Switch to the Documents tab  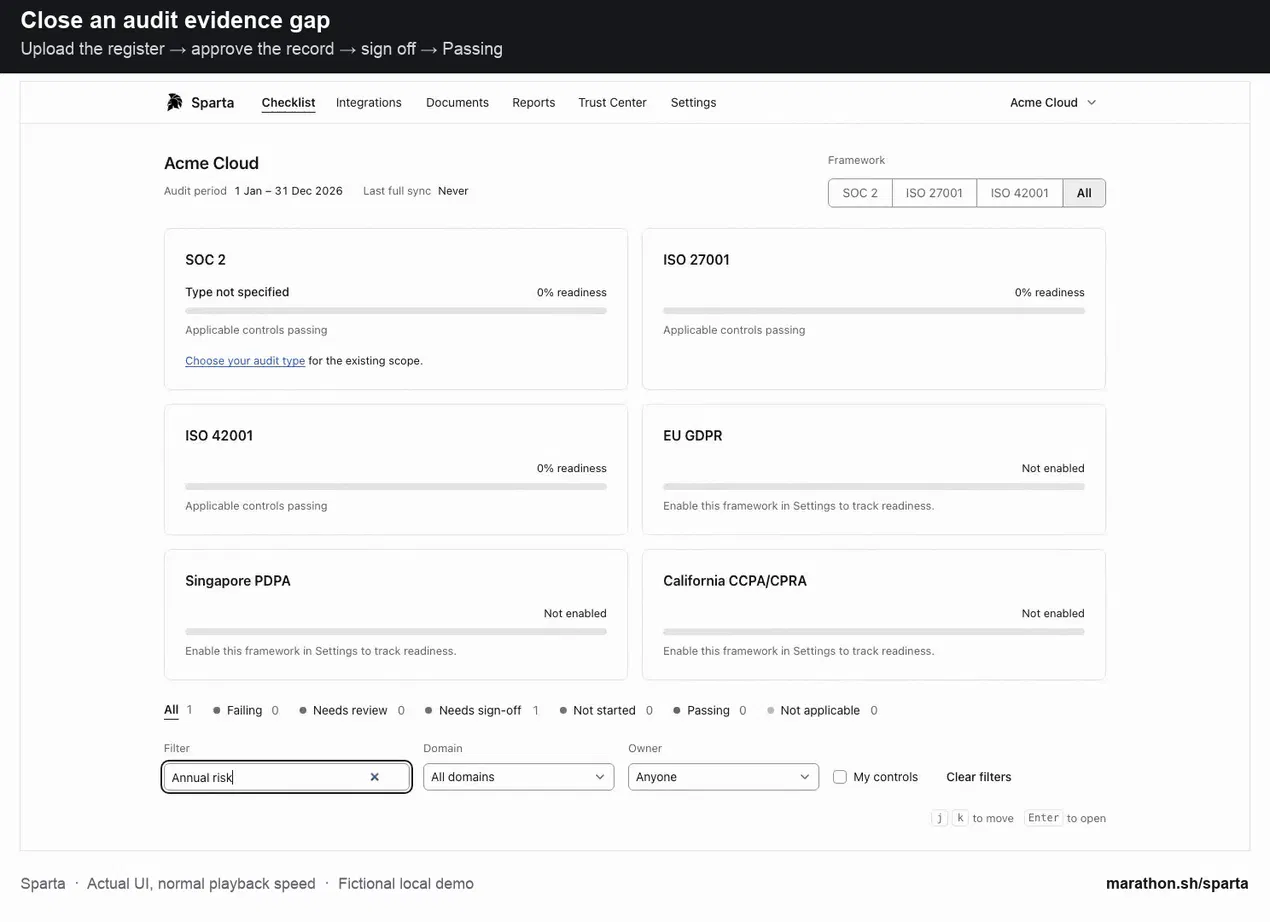[x=457, y=102]
